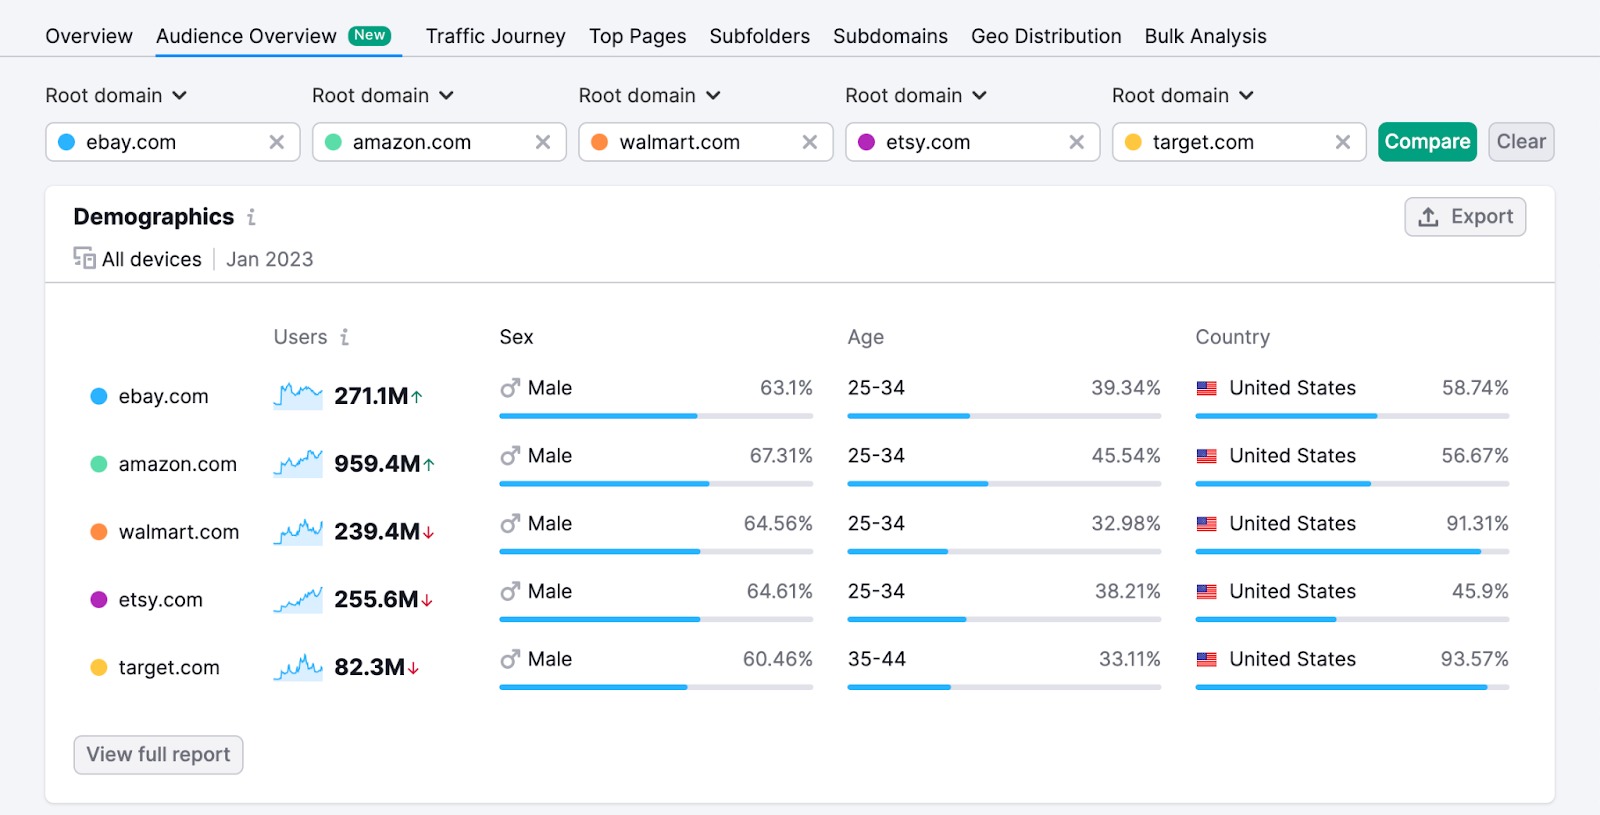Image resolution: width=1600 pixels, height=815 pixels.
Task: Remove ebay.com from the domain field
Action: pyautogui.click(x=277, y=142)
